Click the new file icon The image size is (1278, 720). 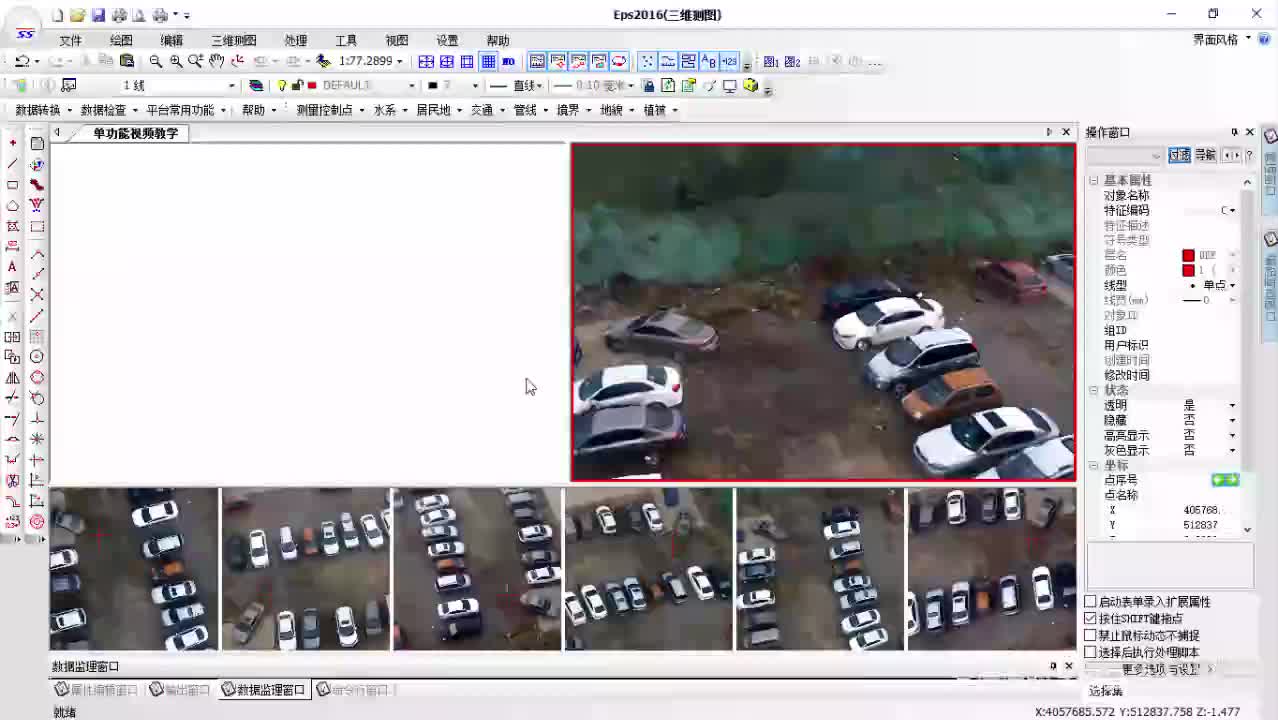pos(57,15)
